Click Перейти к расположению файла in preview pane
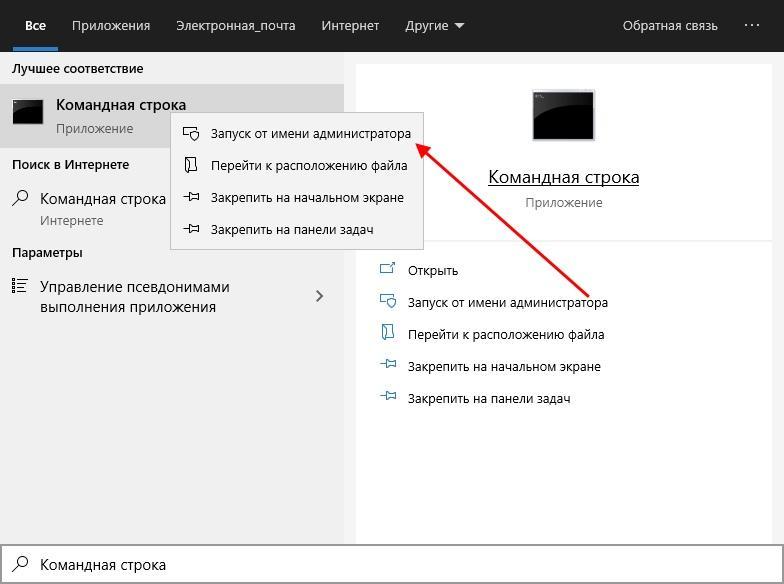 click(506, 334)
